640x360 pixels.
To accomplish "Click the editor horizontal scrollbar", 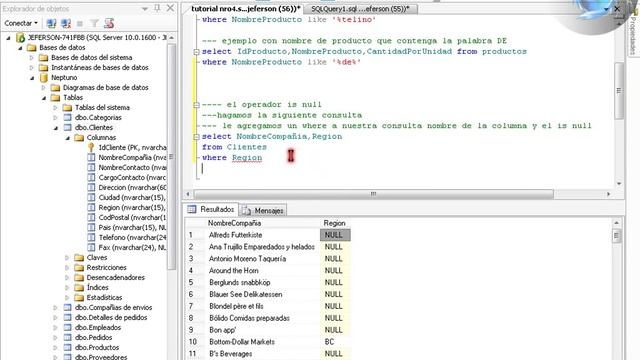I will click(373, 194).
